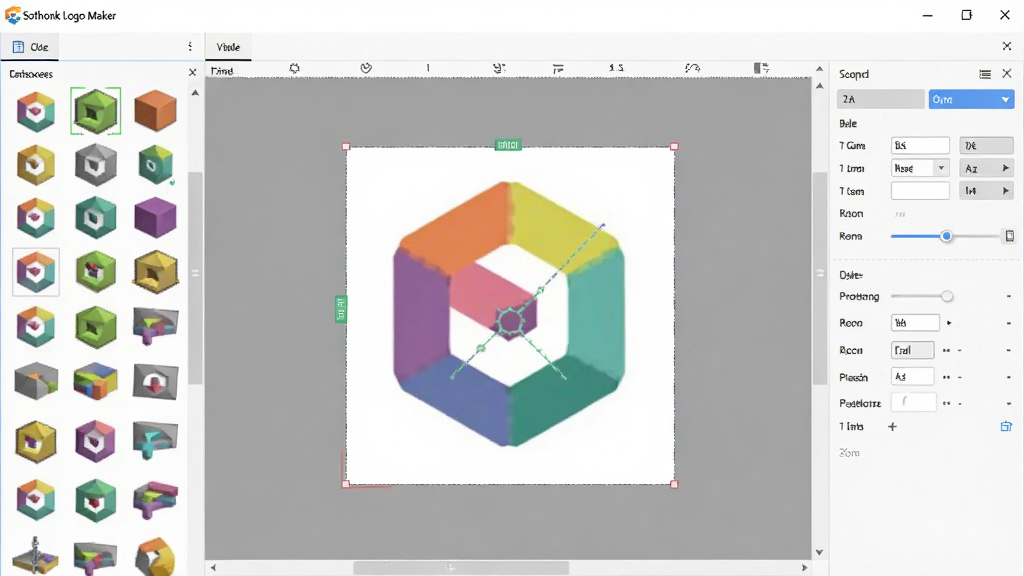Click the small page icon beside the Roma slider
This screenshot has width=1024, height=576.
(1009, 236)
